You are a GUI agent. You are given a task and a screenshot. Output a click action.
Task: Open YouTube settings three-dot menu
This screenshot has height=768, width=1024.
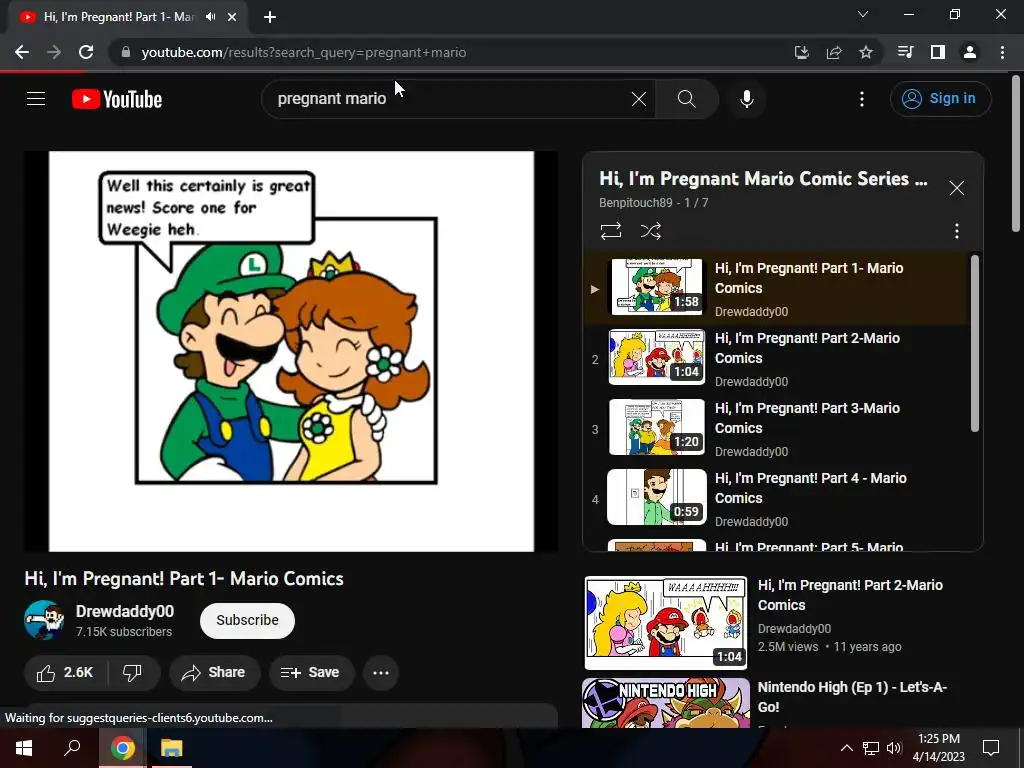click(x=862, y=99)
